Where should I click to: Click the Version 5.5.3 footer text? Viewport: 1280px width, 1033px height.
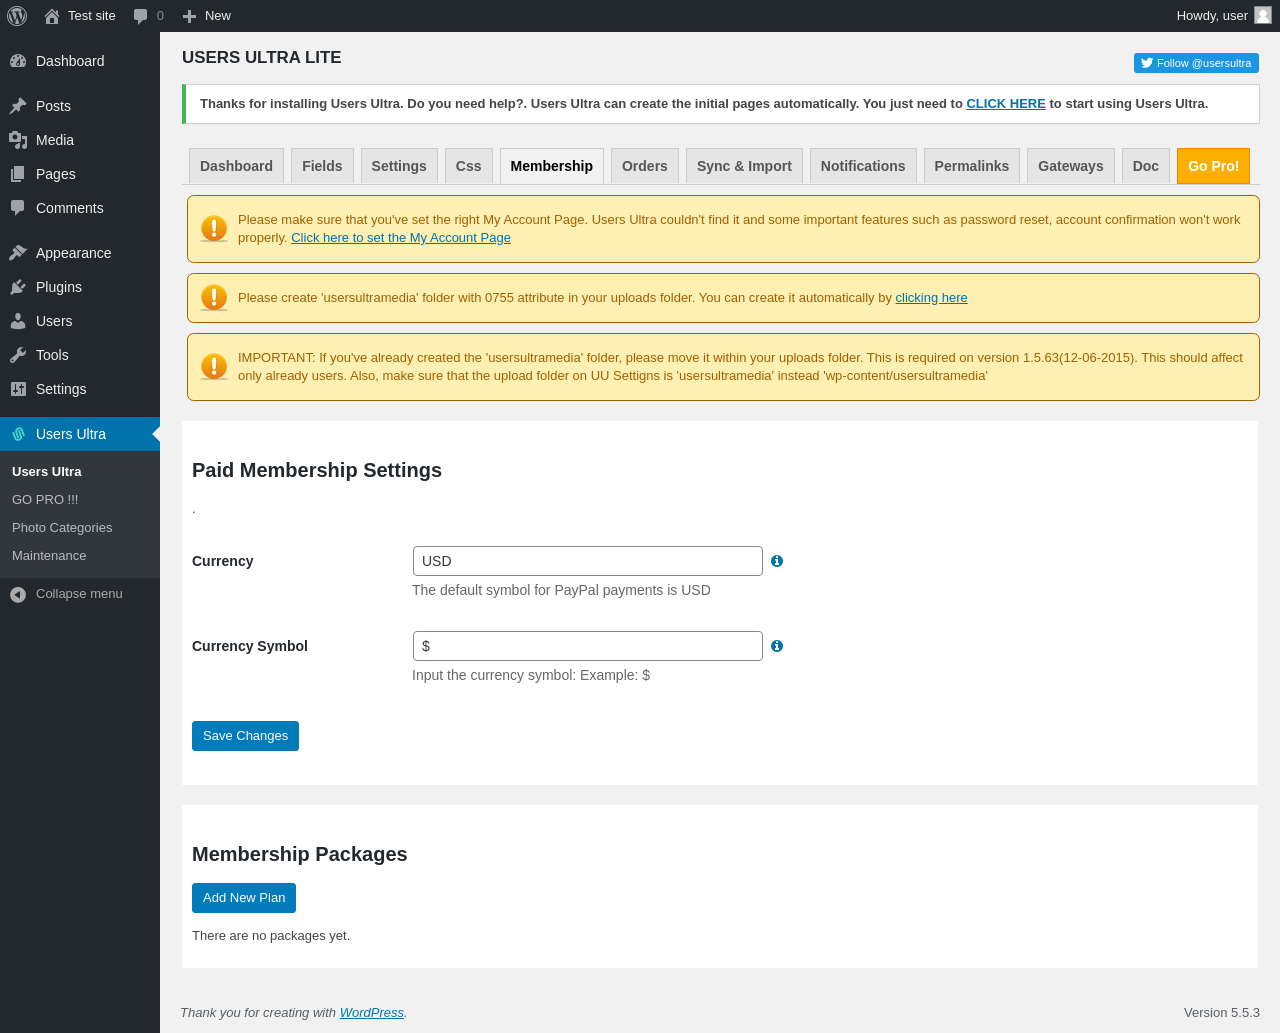pos(1222,1013)
